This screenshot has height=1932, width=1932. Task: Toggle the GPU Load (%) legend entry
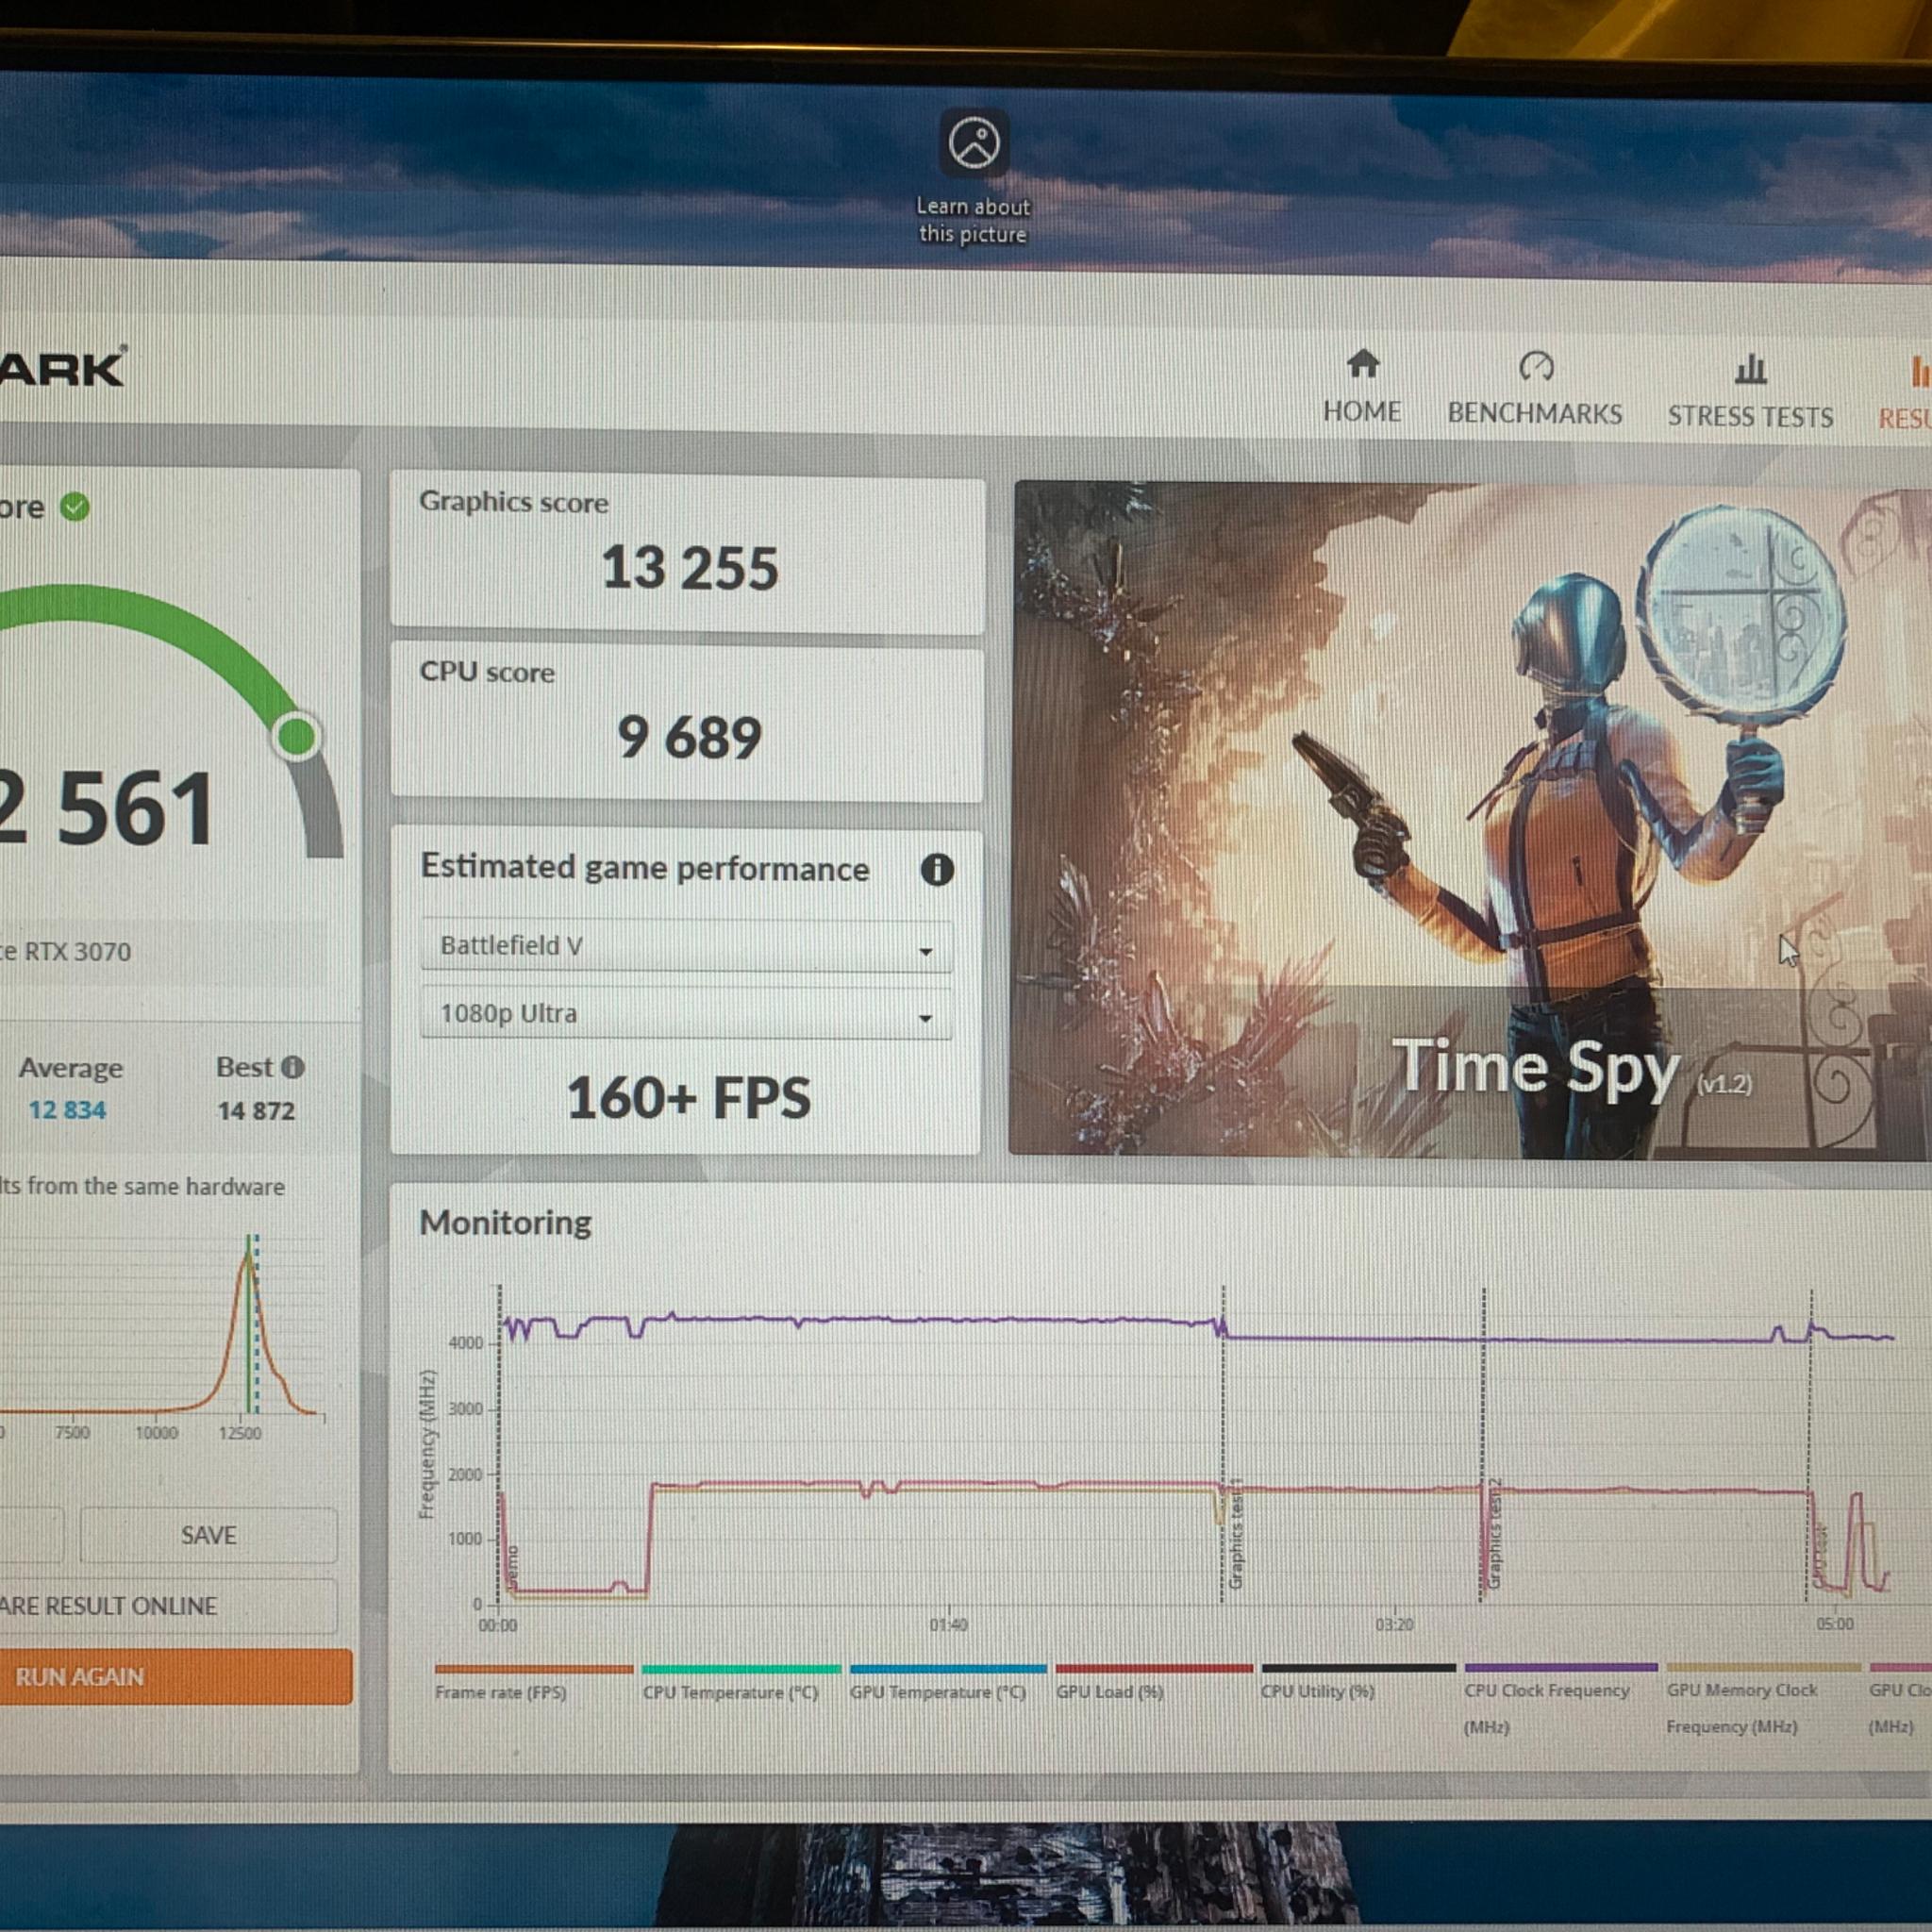pyautogui.click(x=1153, y=1682)
